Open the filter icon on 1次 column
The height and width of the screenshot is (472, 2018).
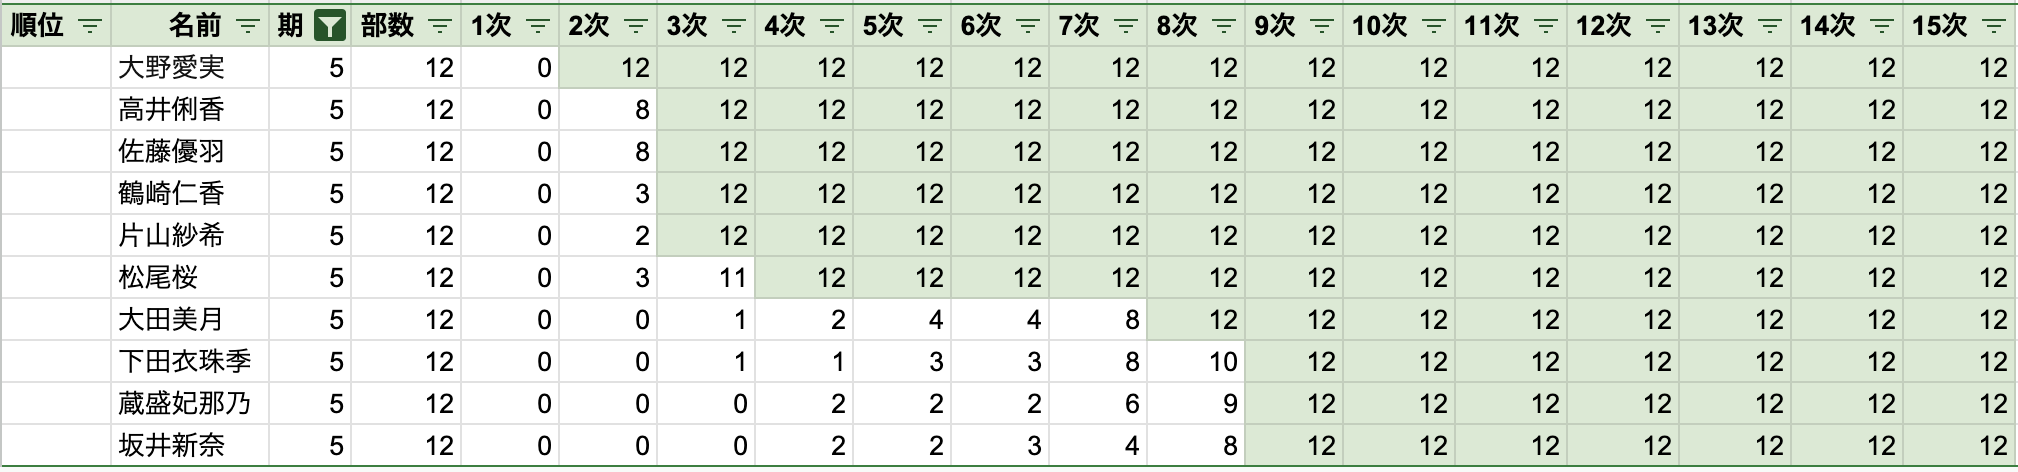coord(538,26)
